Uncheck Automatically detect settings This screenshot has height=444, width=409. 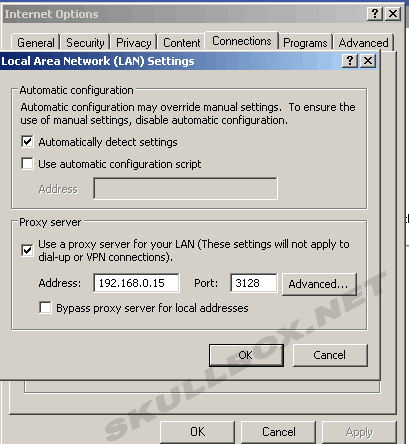[27, 142]
